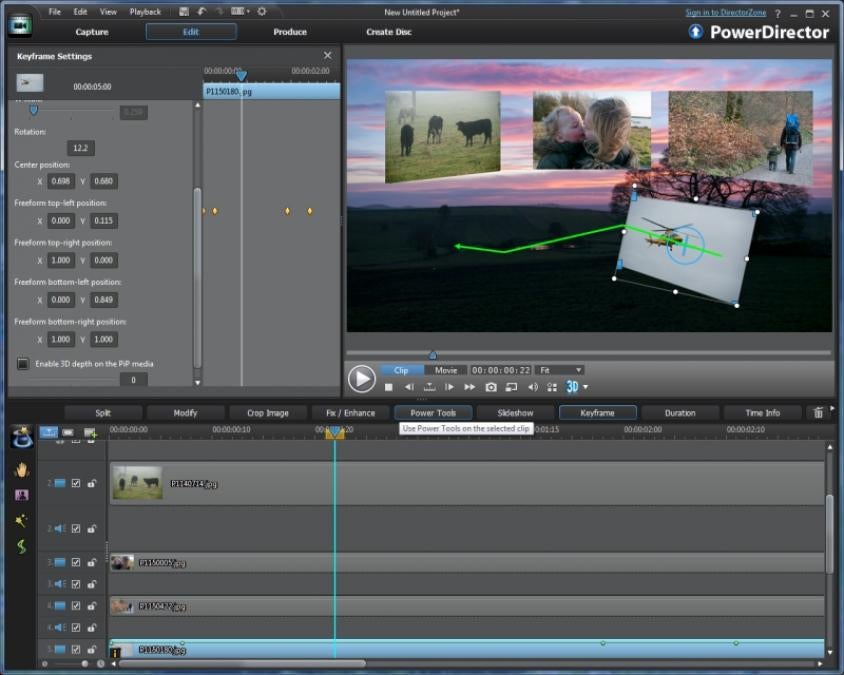The image size is (844, 675).
Task: Switch to timeline view icon
Action: pos(48,432)
